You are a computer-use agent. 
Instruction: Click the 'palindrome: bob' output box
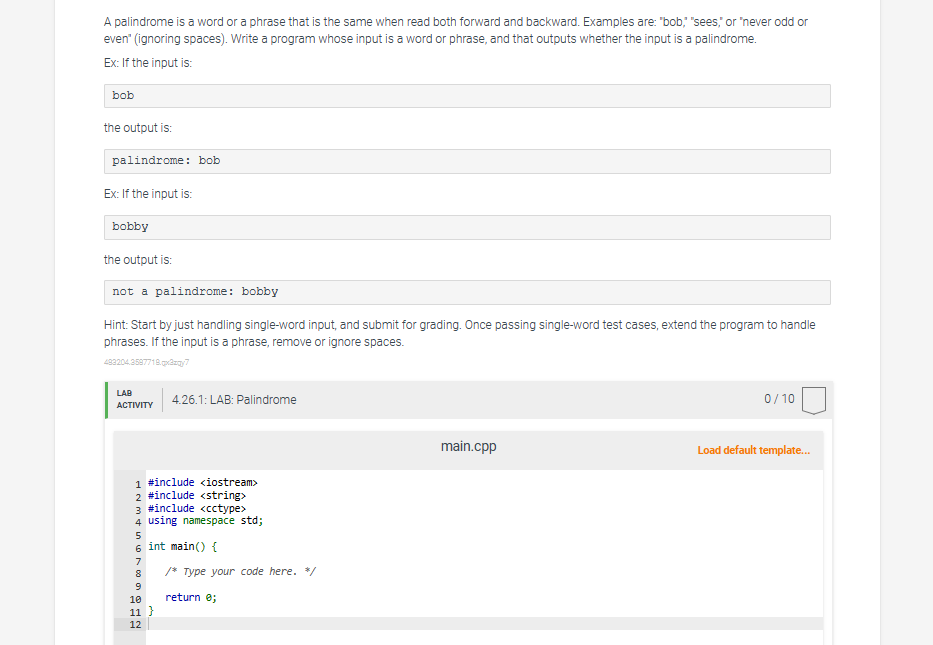tap(467, 161)
